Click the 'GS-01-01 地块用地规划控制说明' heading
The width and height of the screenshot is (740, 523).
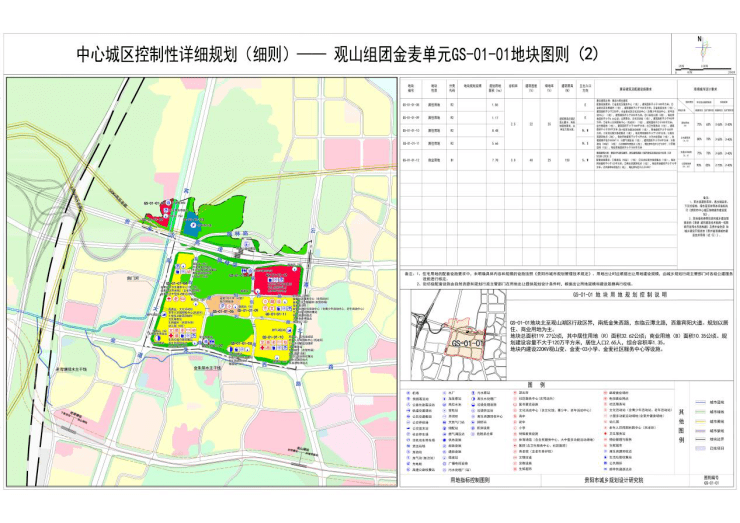pos(620,295)
